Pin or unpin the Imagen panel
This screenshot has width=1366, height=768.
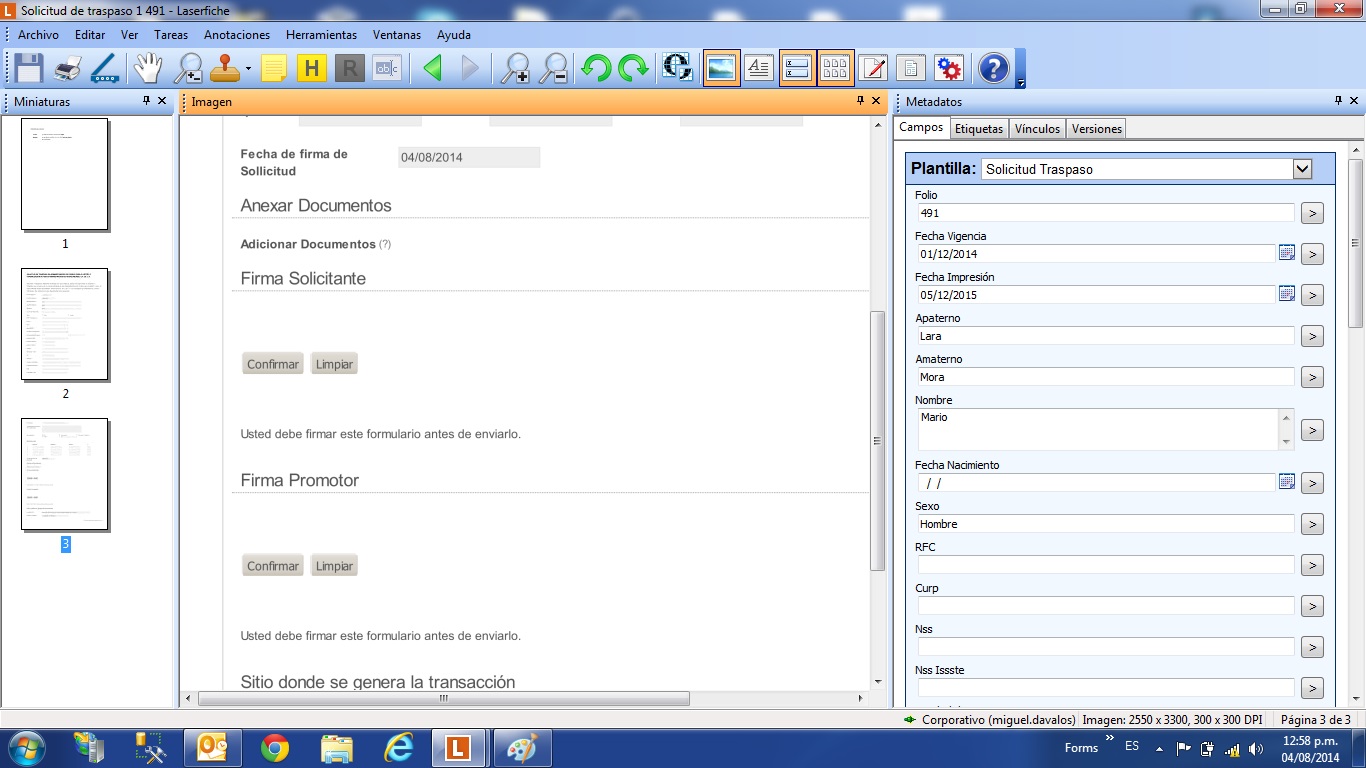pyautogui.click(x=860, y=101)
